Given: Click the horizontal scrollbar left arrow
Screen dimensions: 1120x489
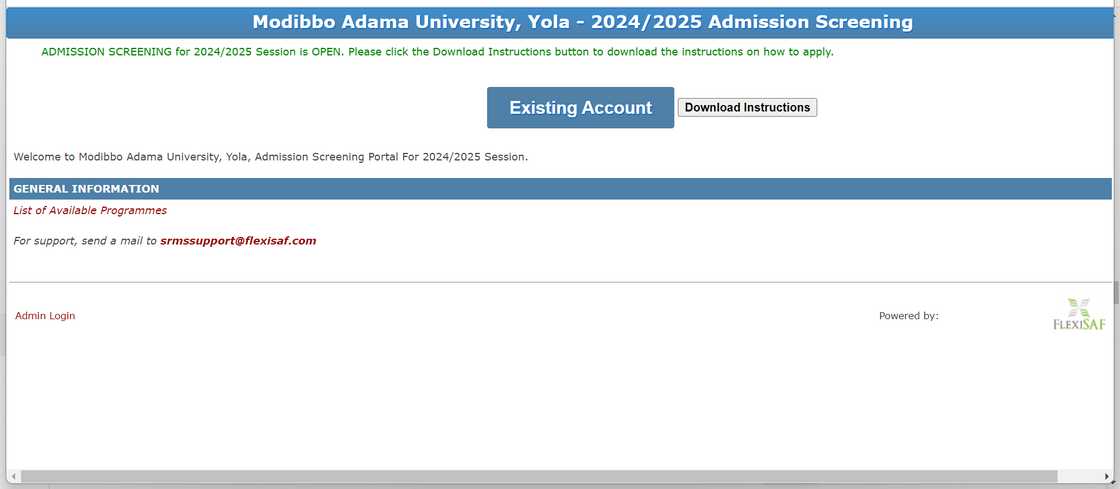Looking at the screenshot, I should 13,477.
